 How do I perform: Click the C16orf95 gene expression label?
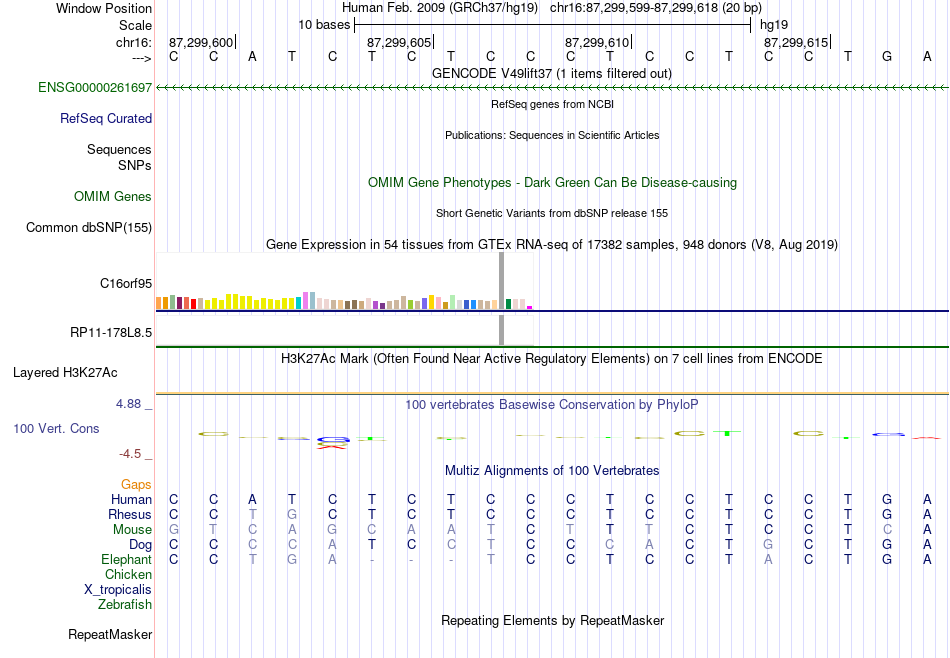tap(126, 283)
